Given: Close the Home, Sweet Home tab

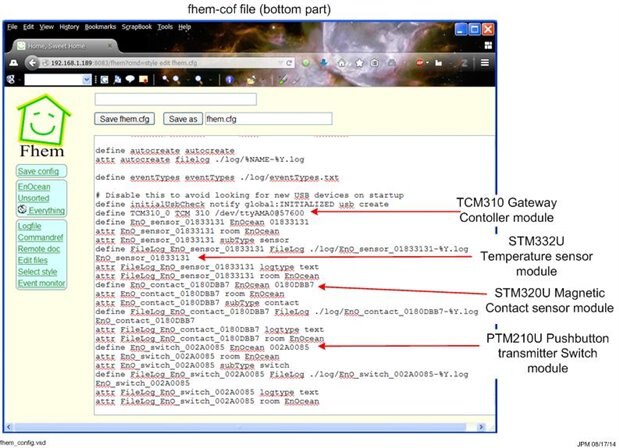Looking at the screenshot, I should 110,46.
